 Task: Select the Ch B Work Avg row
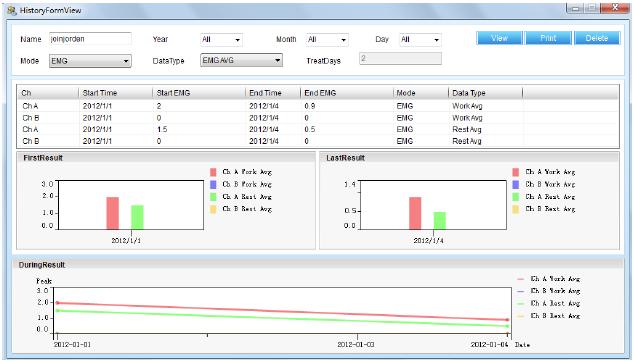pos(318,118)
